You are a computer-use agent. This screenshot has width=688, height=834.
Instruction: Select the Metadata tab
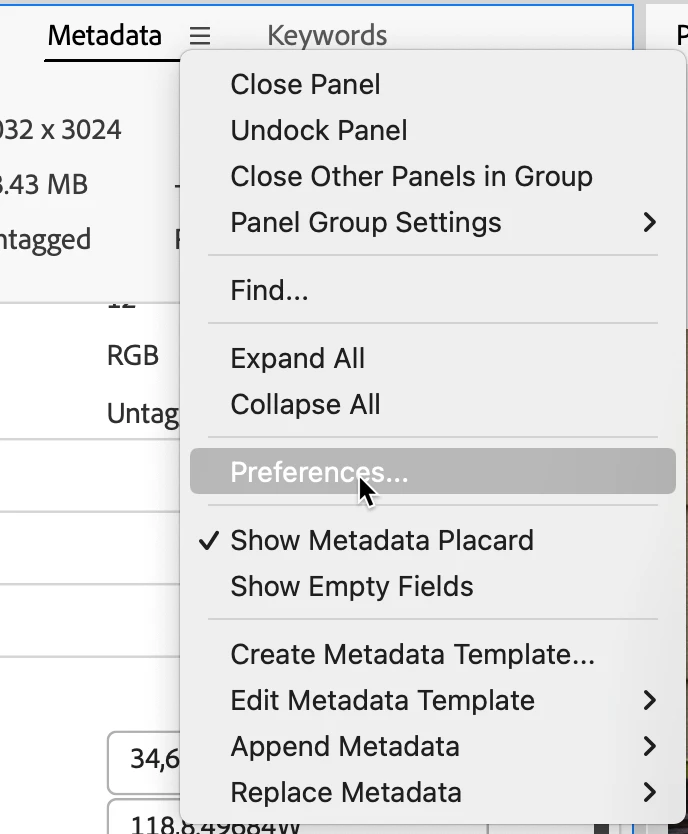coord(104,36)
